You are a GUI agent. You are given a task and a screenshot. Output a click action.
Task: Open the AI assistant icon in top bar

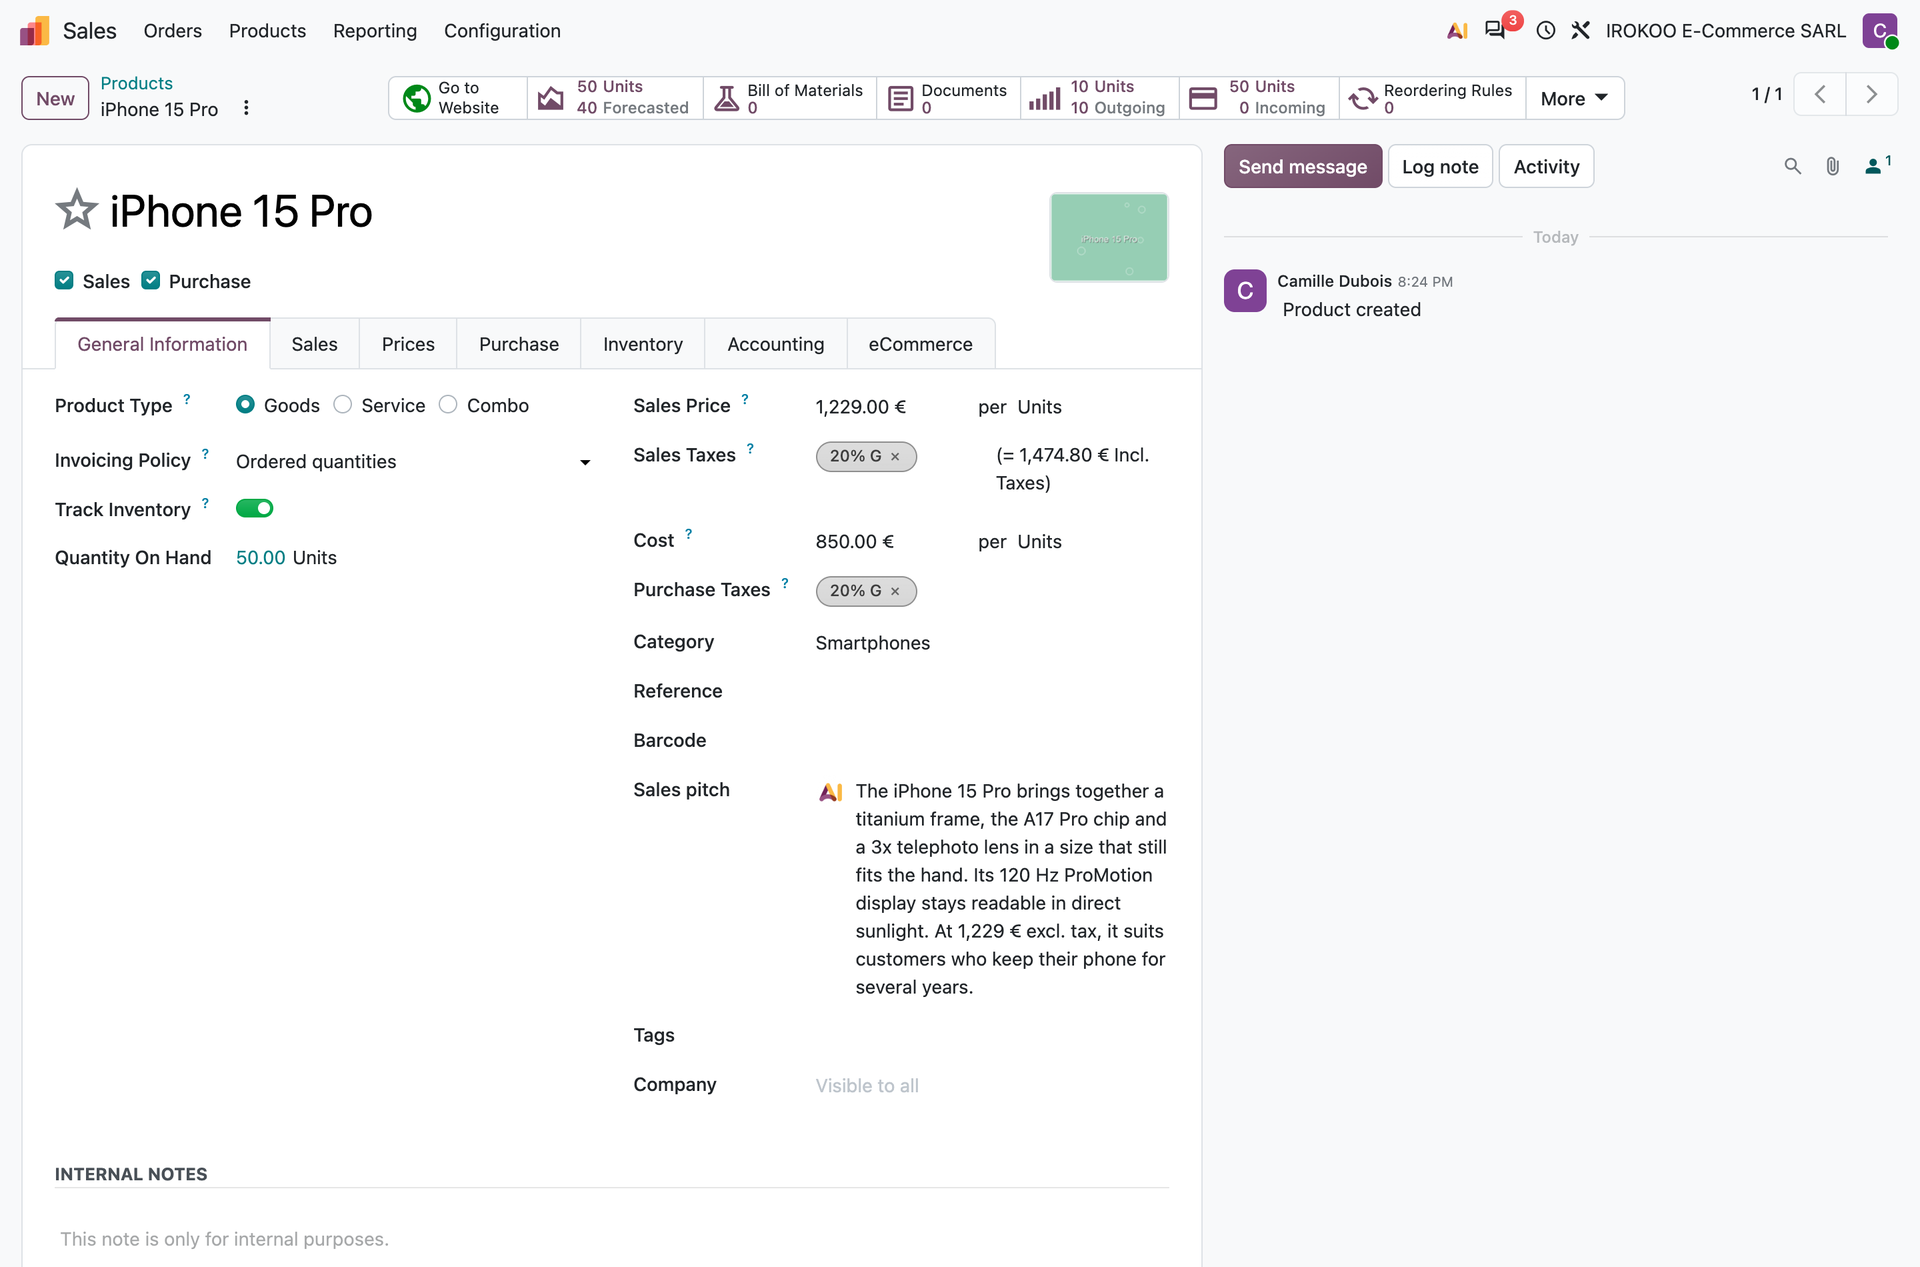(1457, 31)
